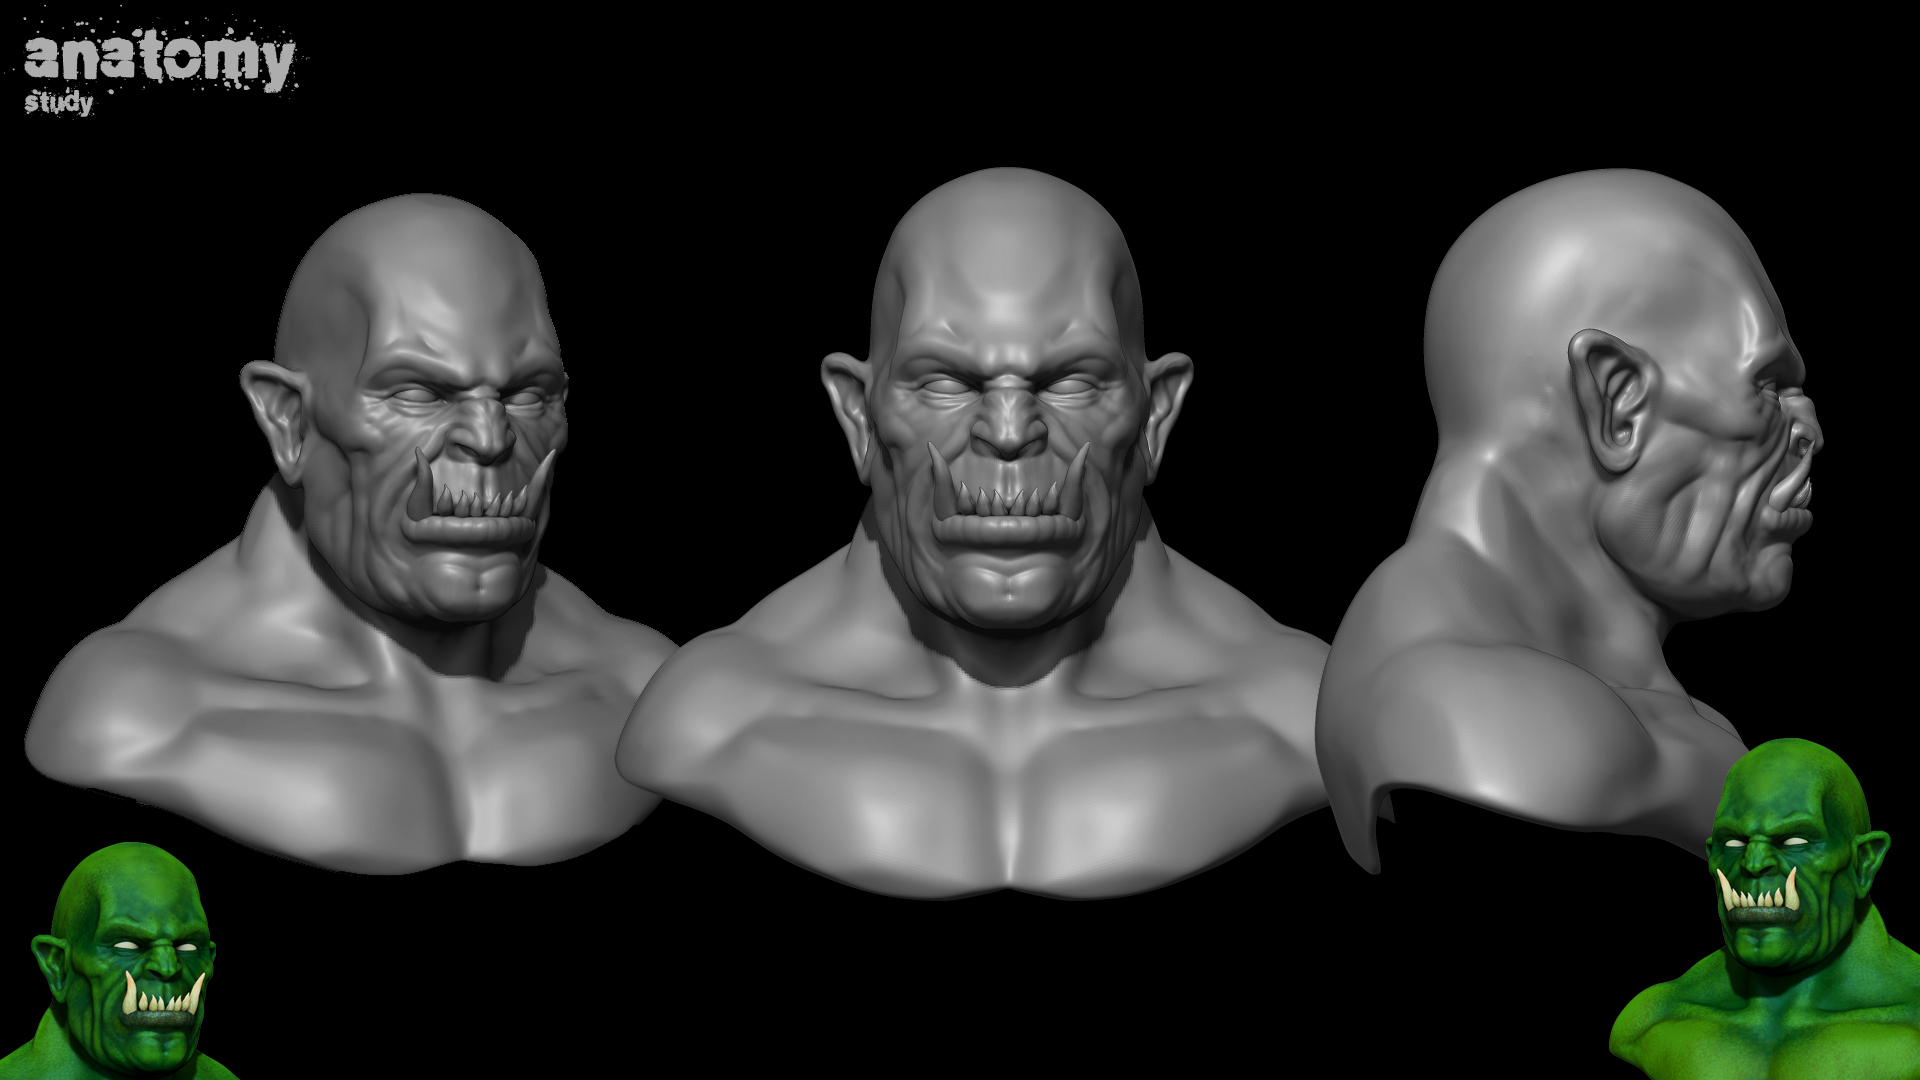Click the 'anatomy' title text
1920x1080 pixels.
(x=159, y=59)
